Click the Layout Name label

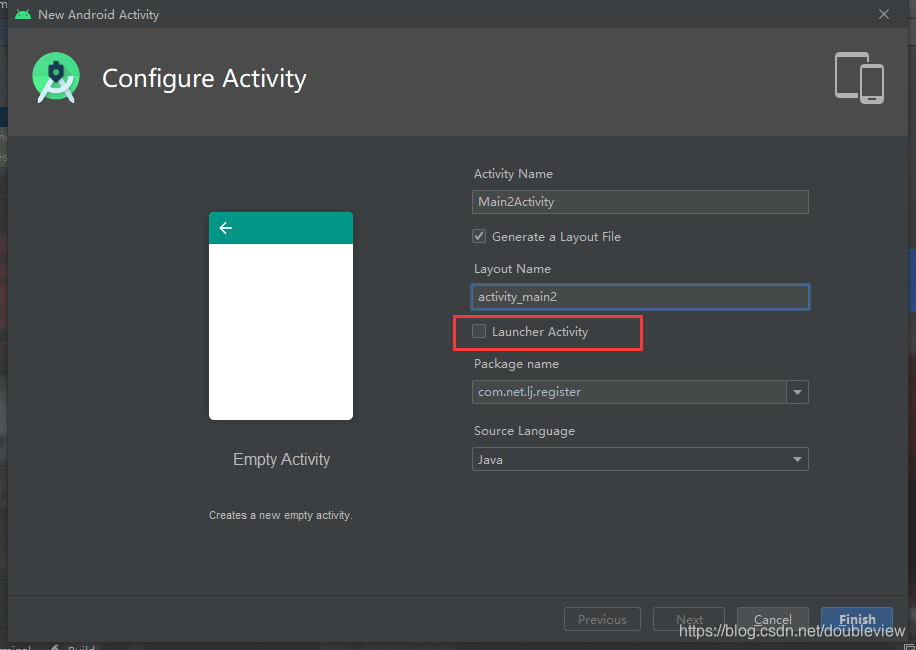click(x=512, y=269)
